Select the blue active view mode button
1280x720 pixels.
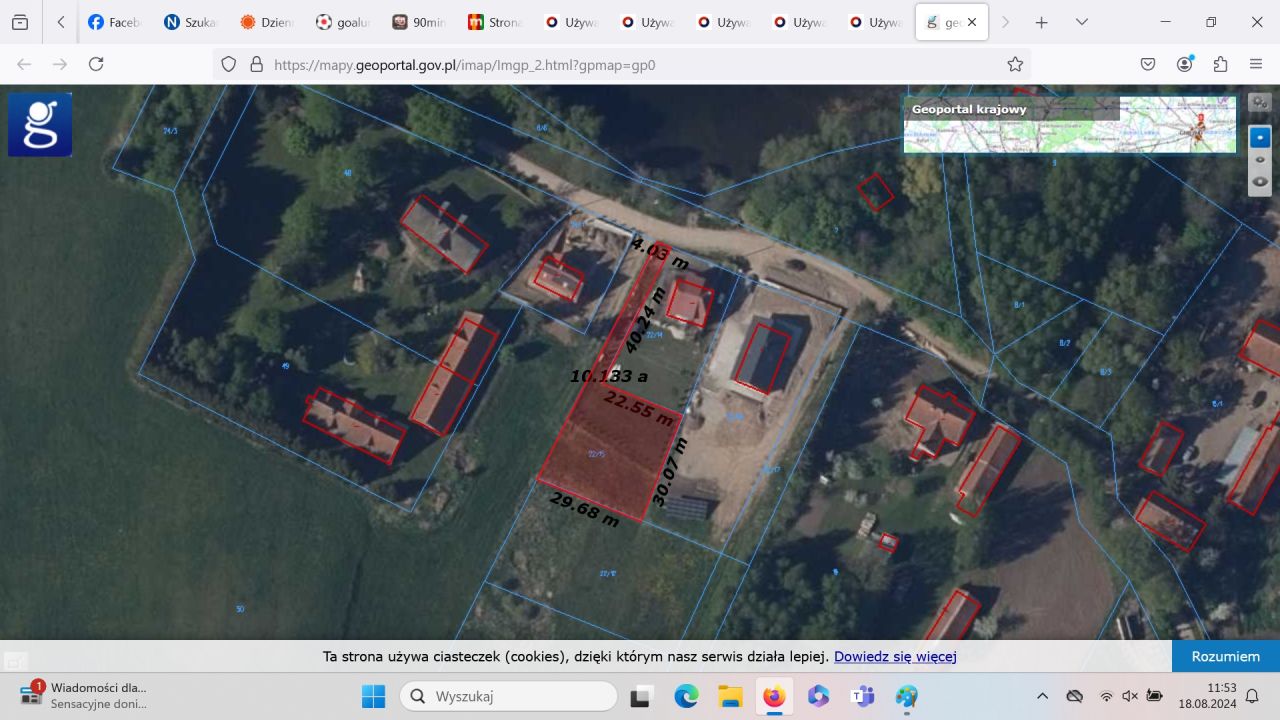[x=1260, y=136]
